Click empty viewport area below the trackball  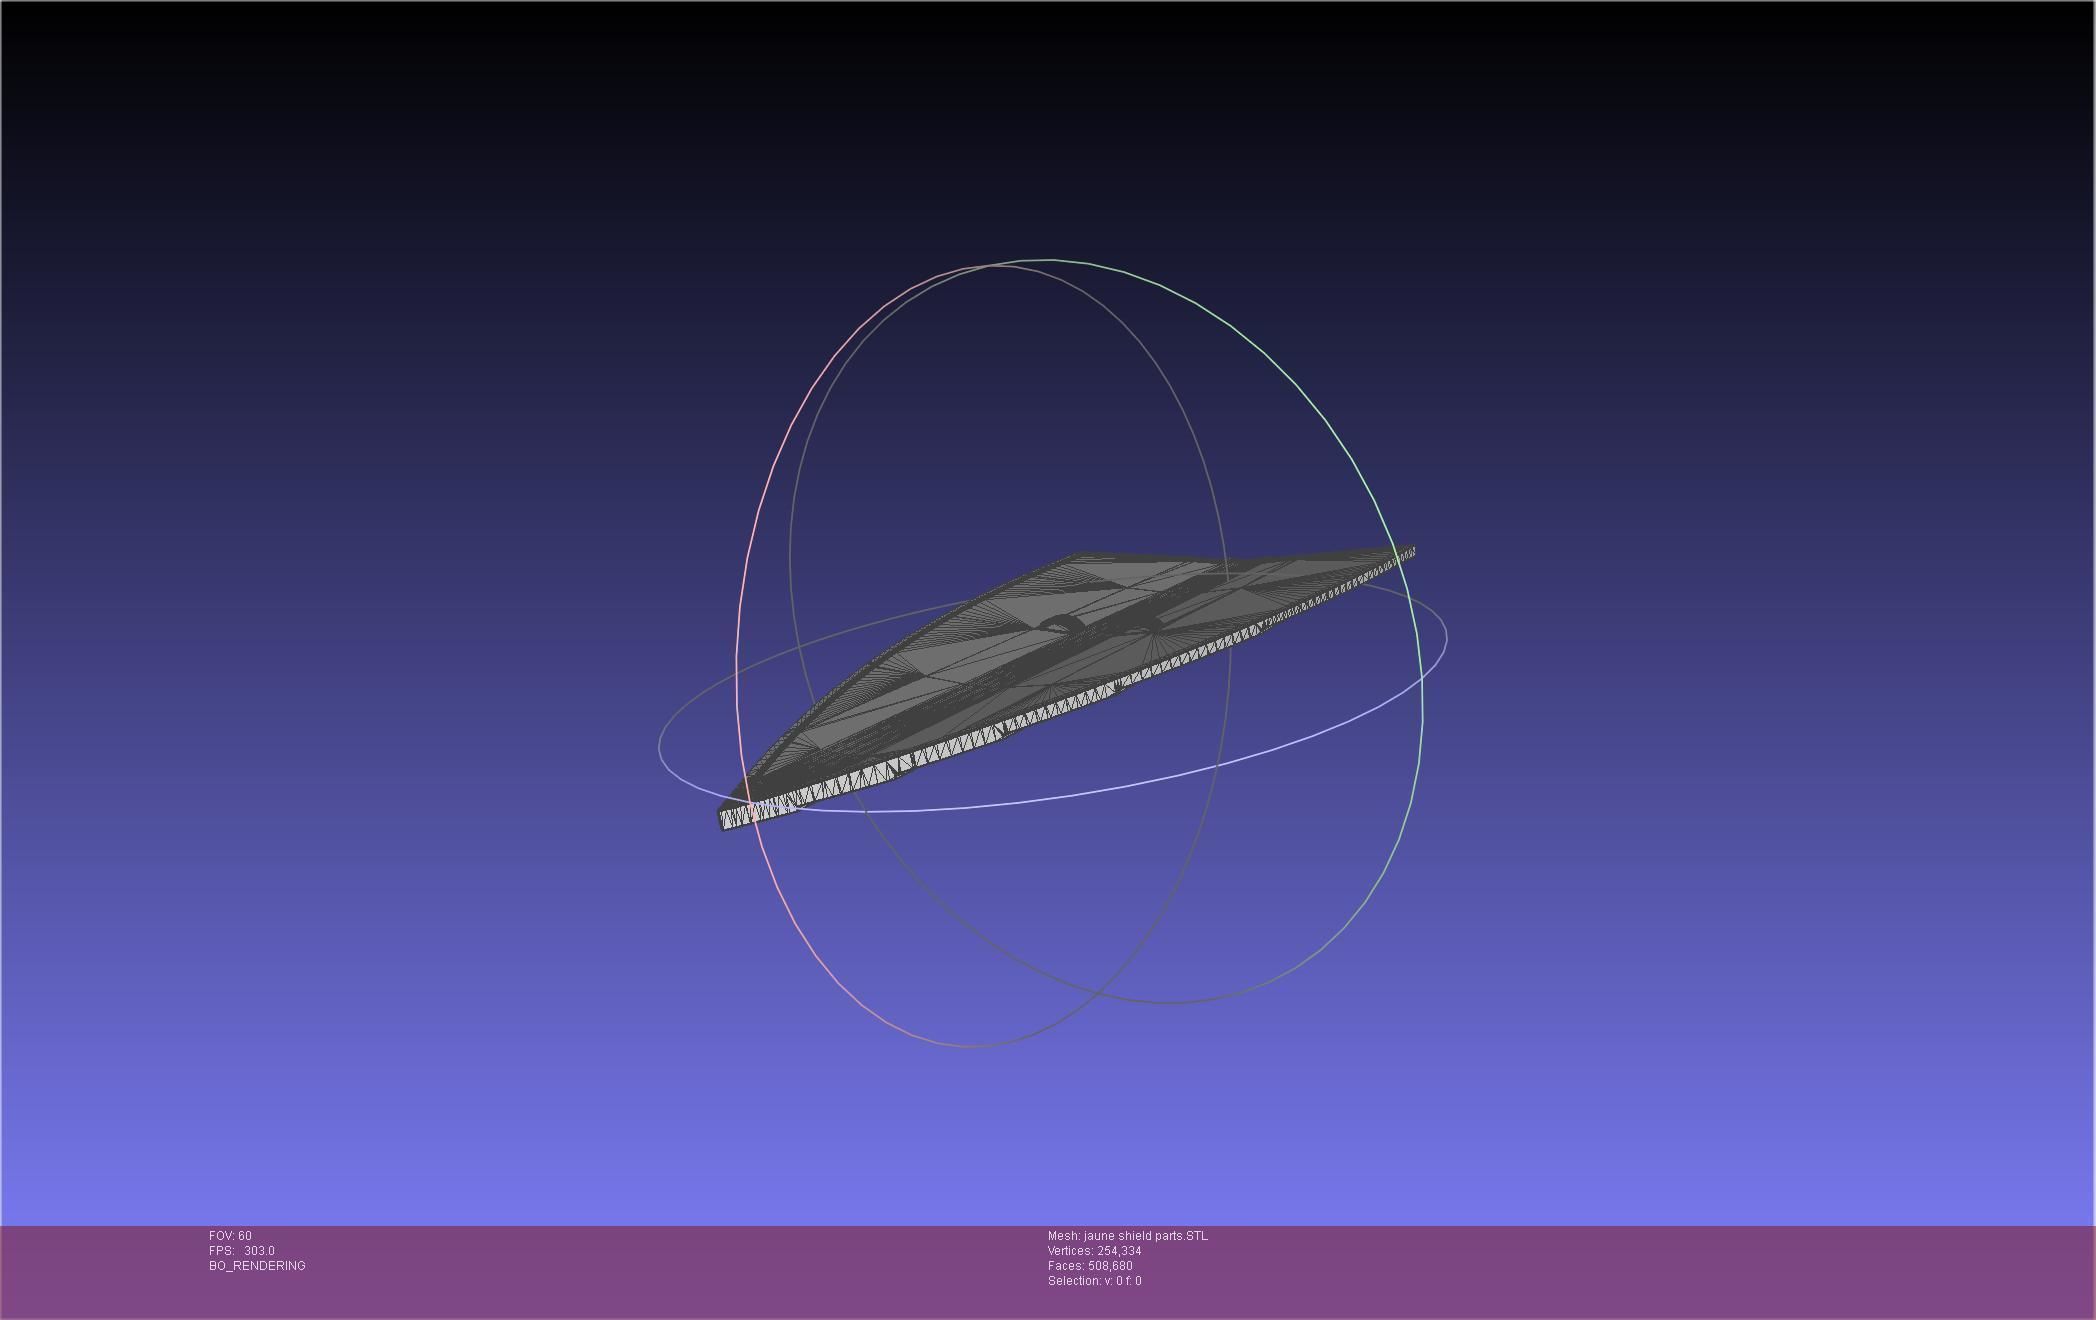[x=1048, y=1140]
